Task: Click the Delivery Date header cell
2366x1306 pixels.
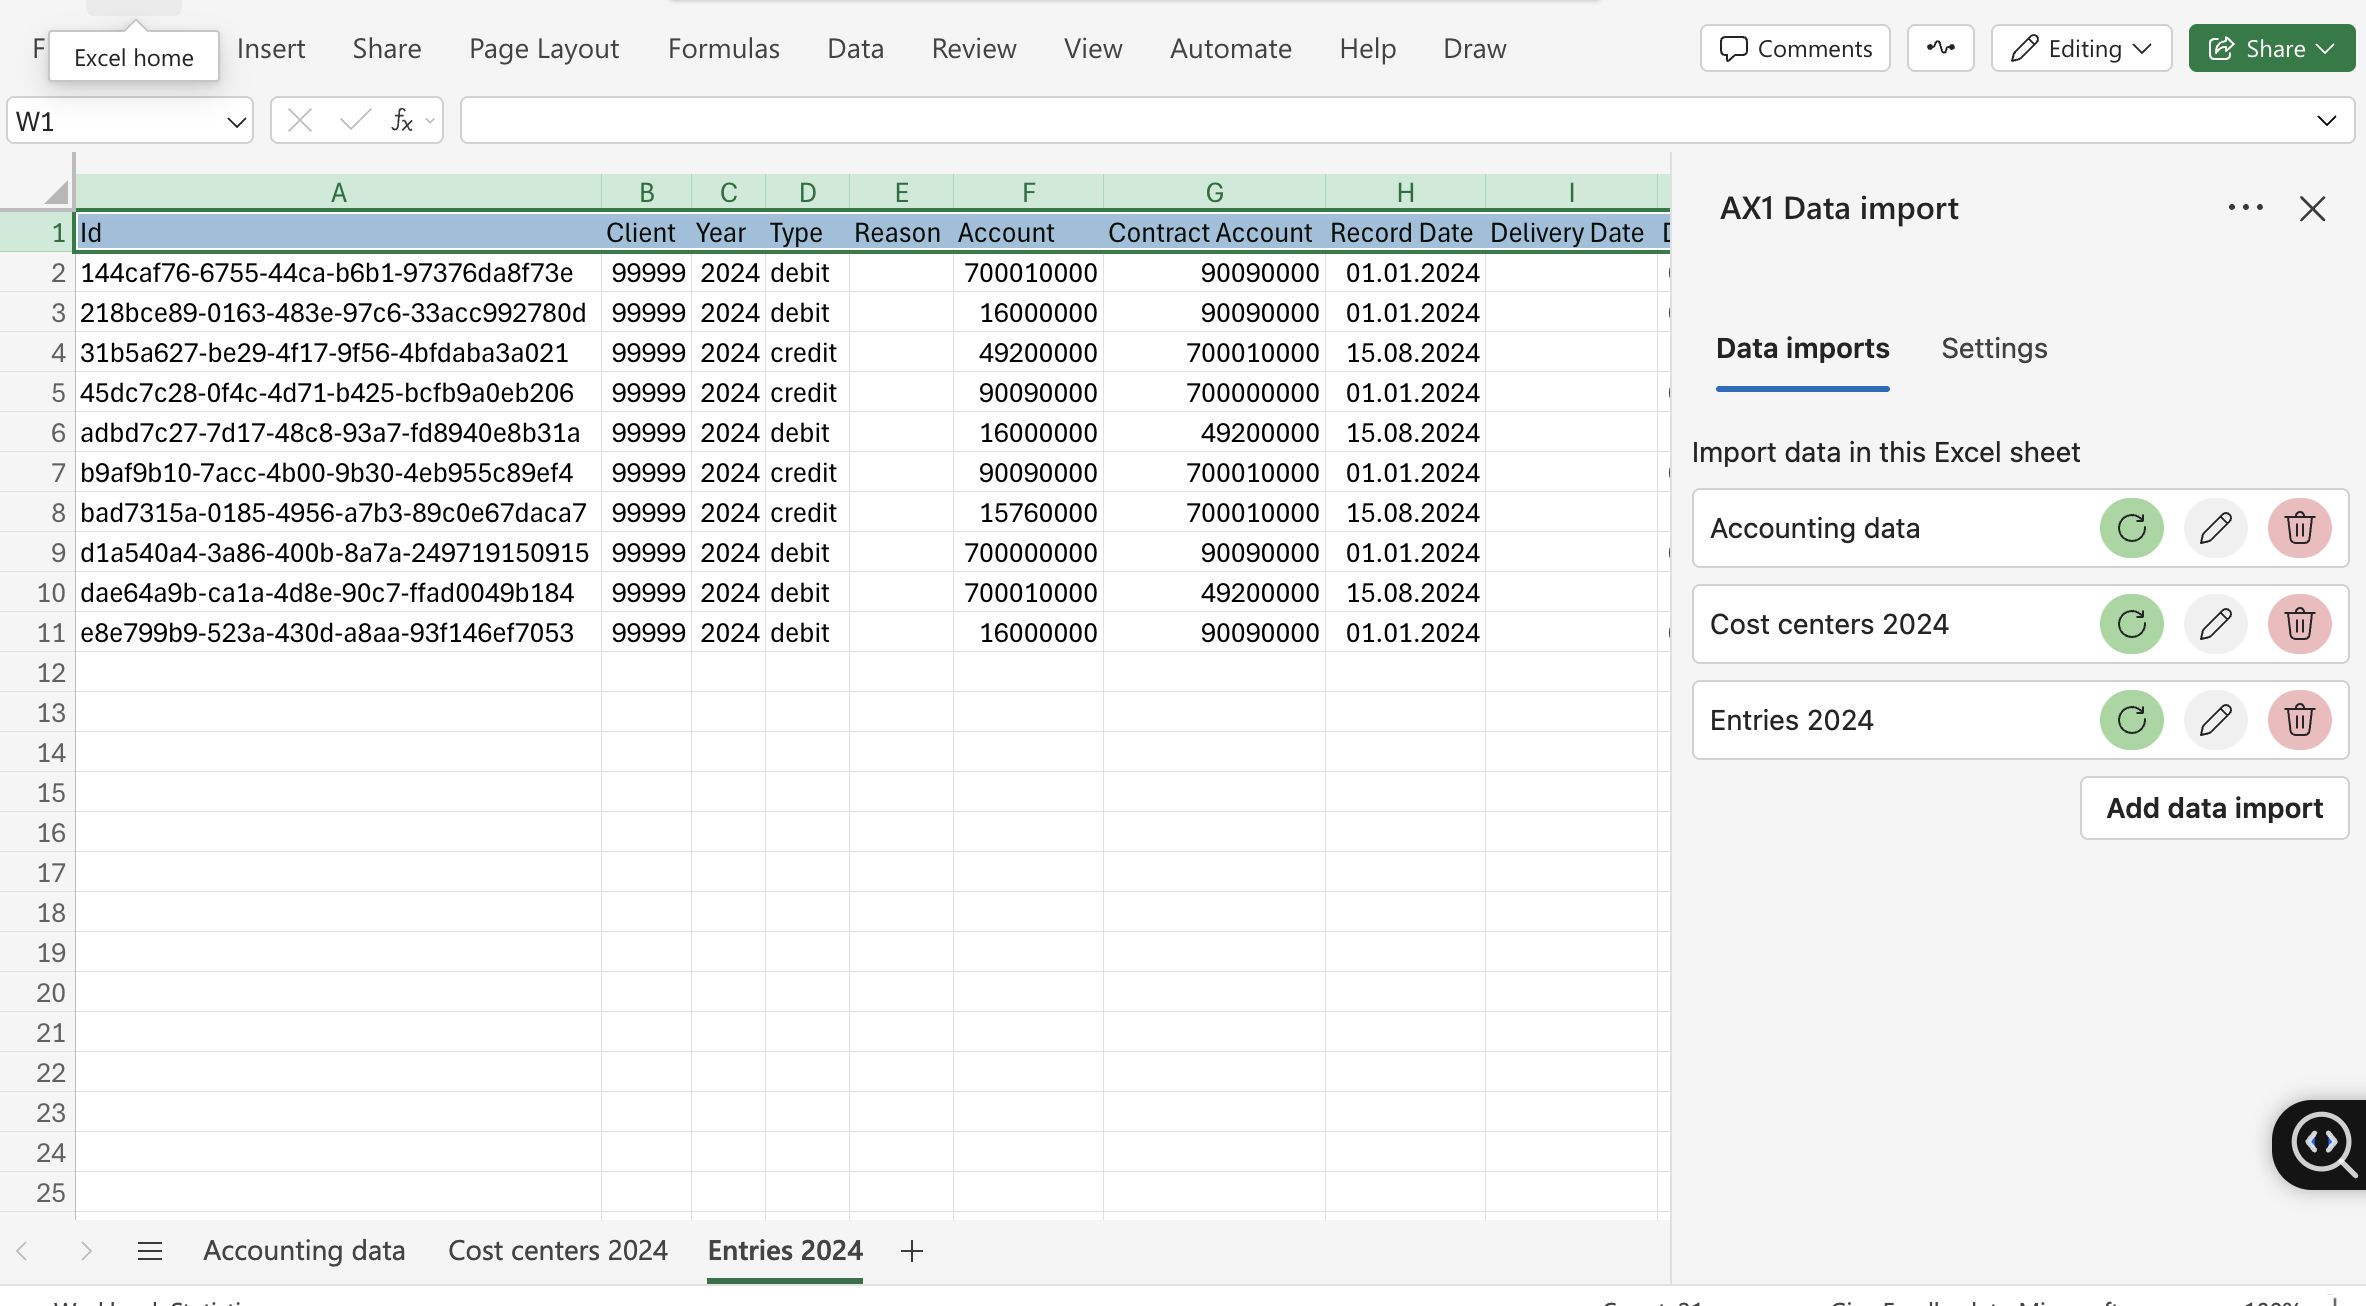Action: tap(1571, 233)
